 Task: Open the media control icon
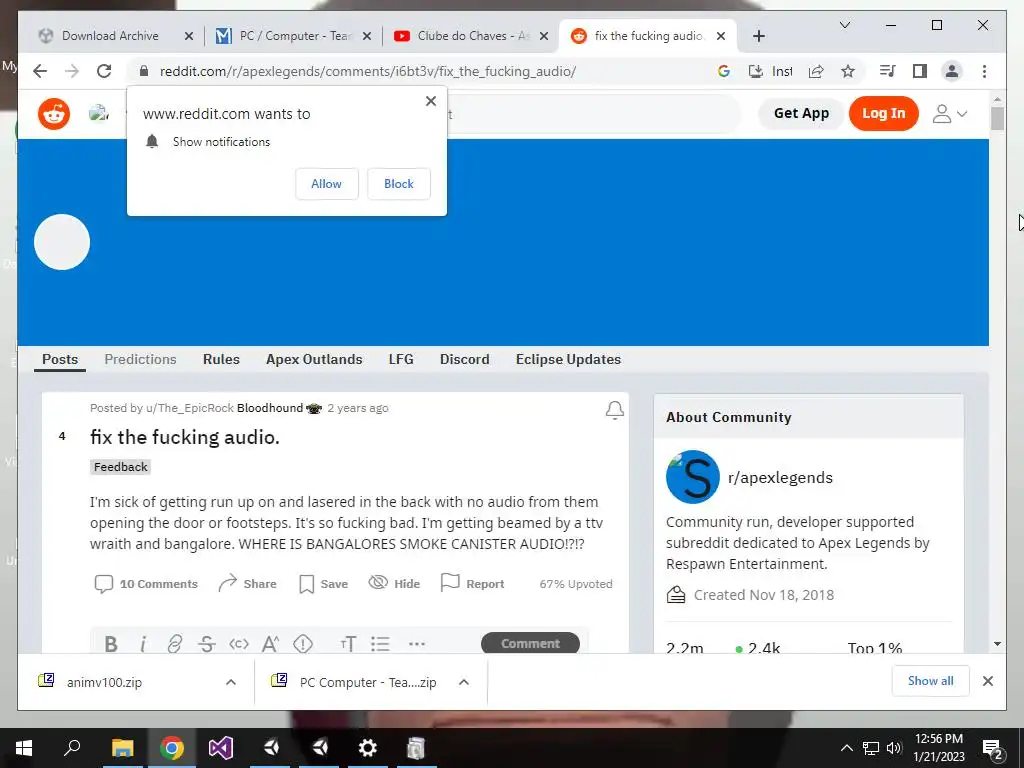tap(888, 71)
